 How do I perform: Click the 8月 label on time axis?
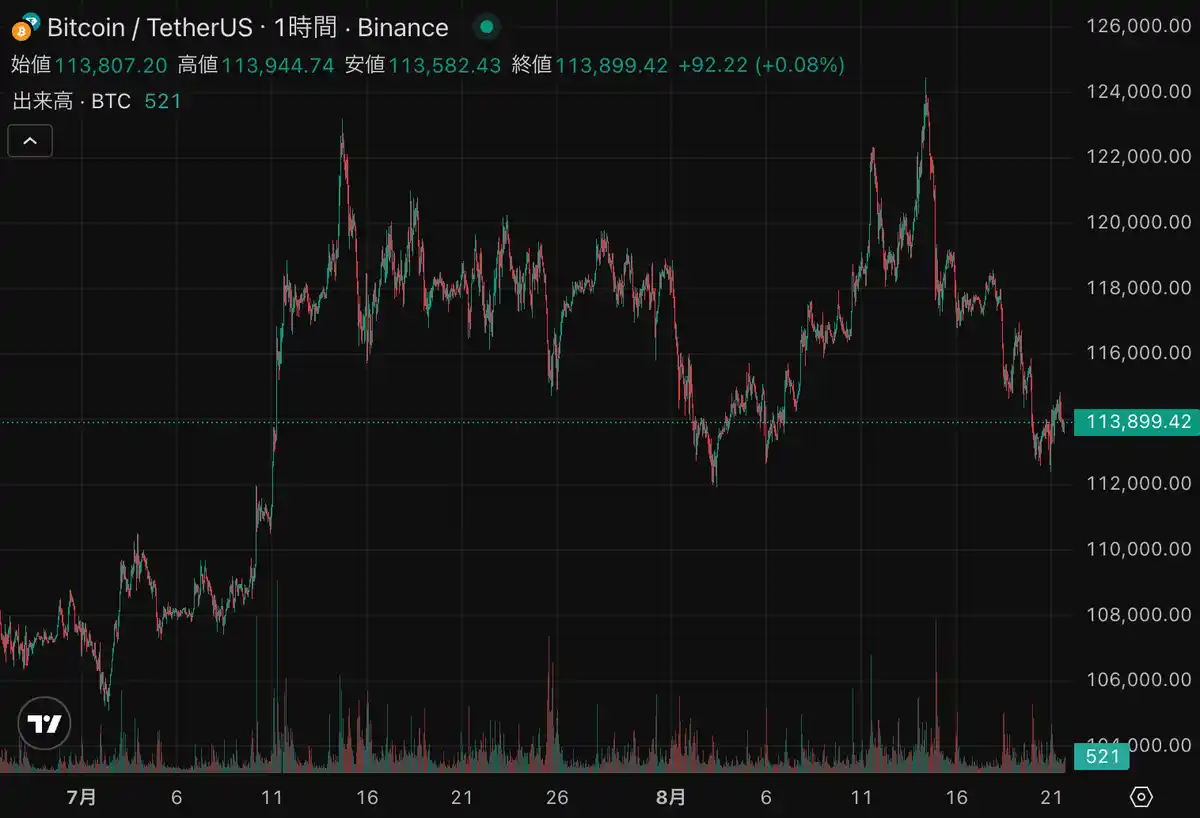(x=671, y=797)
